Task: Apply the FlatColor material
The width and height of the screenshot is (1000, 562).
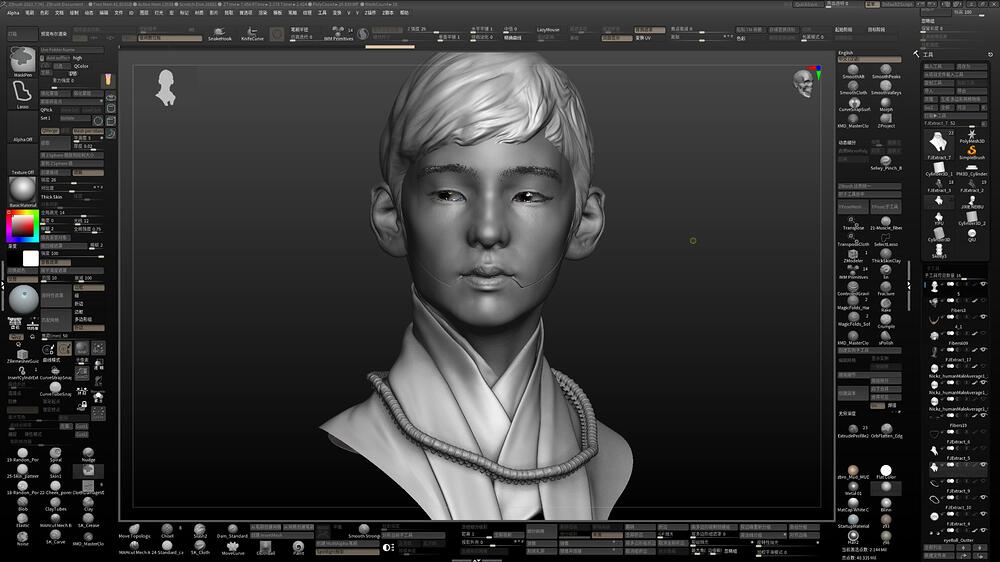Action: pos(886,472)
